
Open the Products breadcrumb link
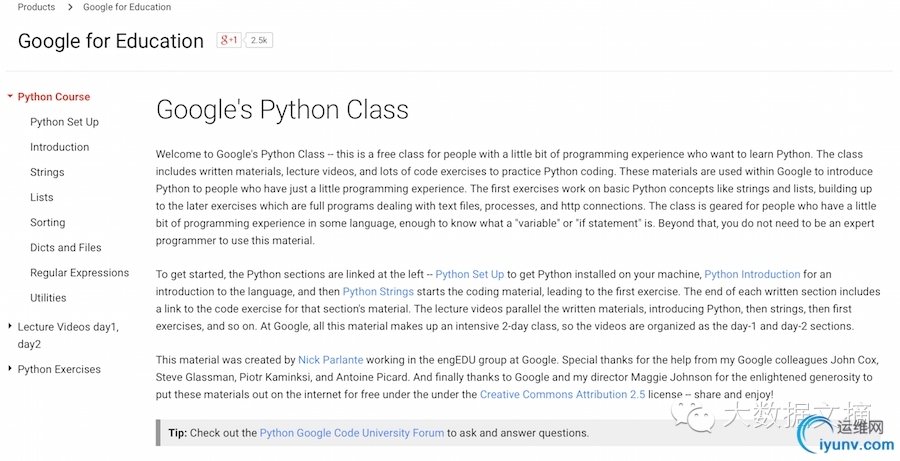click(x=36, y=7)
